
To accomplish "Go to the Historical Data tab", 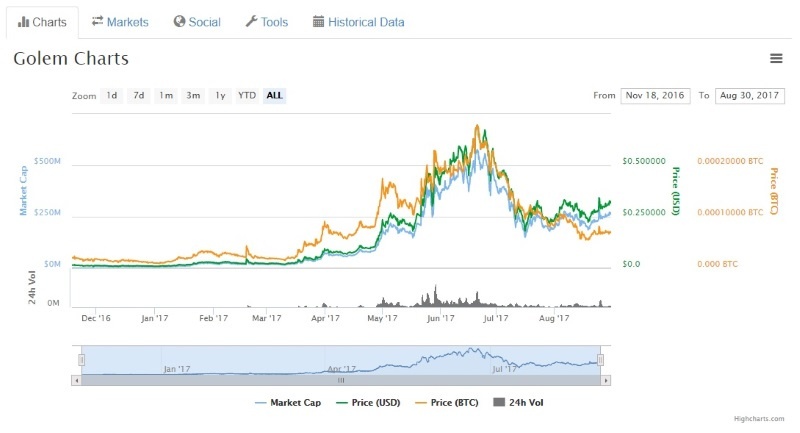I will (x=359, y=22).
